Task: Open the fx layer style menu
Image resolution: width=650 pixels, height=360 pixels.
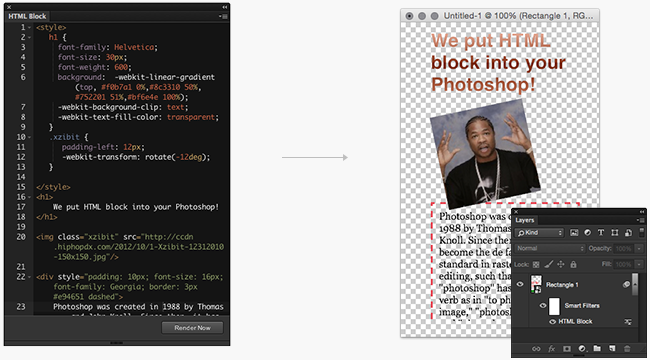Action: [x=552, y=349]
